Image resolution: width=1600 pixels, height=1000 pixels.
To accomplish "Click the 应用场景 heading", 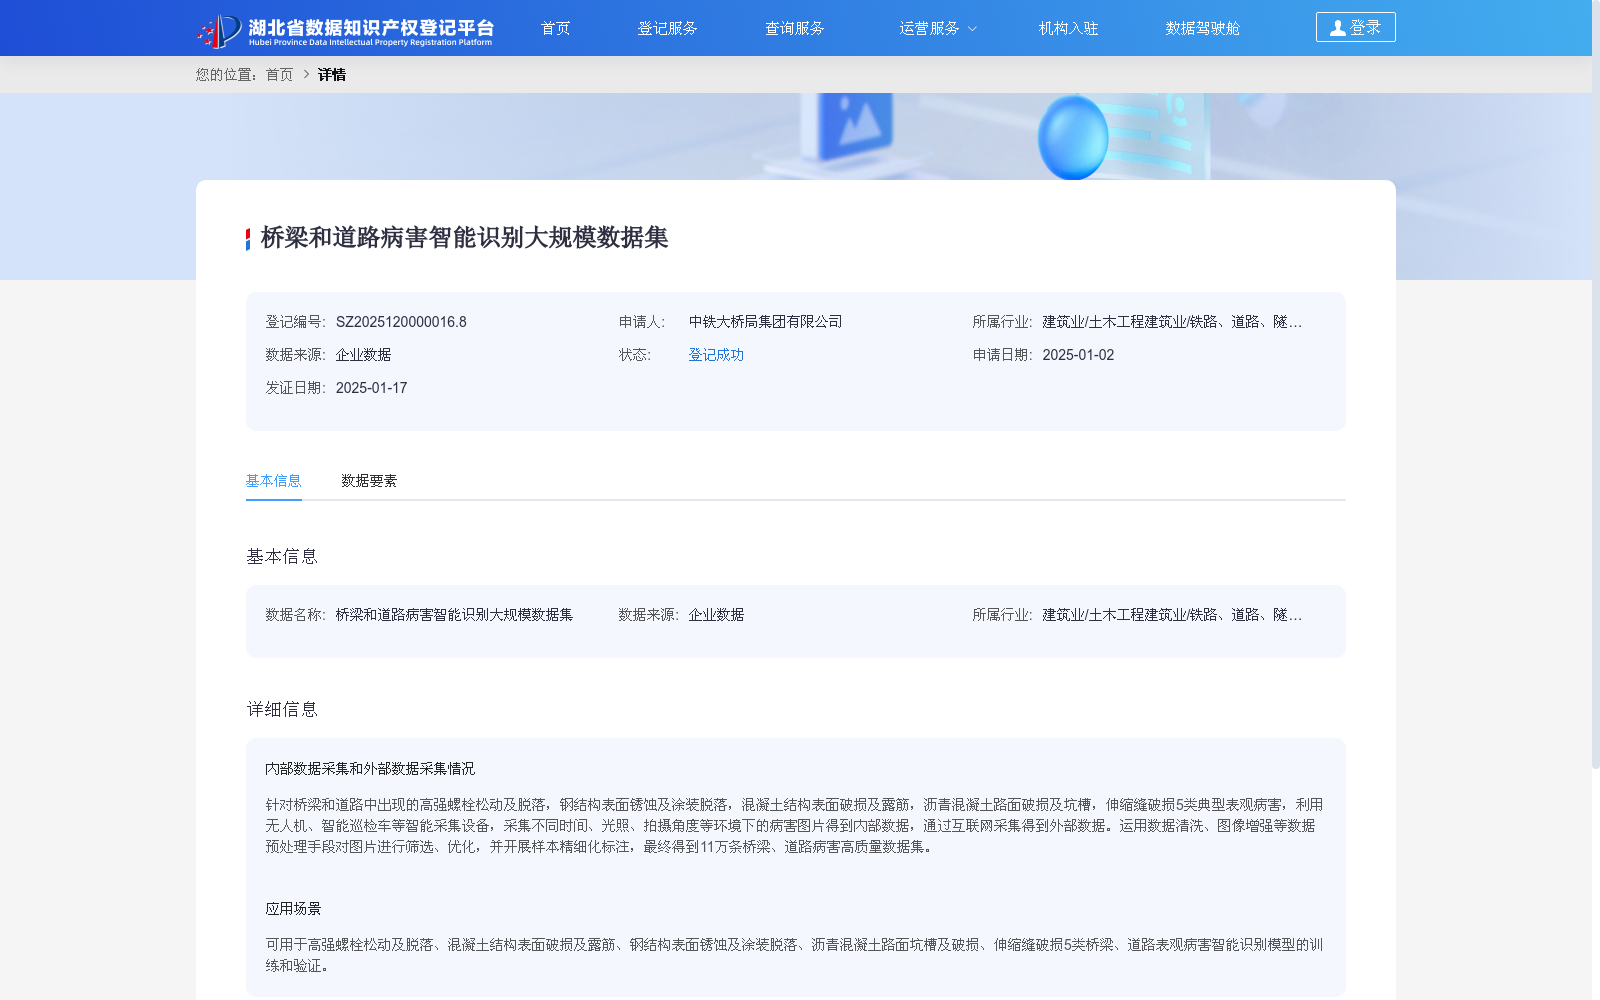I will click(293, 909).
